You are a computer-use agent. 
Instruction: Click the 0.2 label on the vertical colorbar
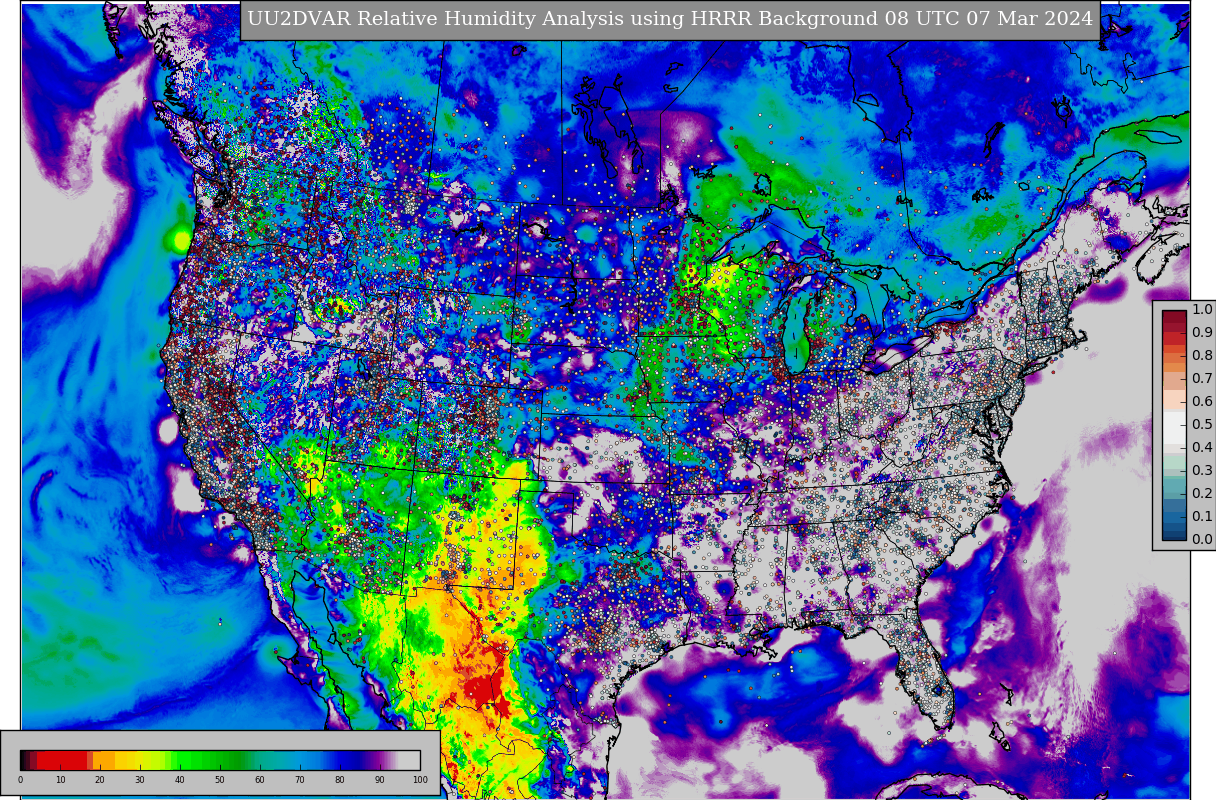coord(1202,494)
